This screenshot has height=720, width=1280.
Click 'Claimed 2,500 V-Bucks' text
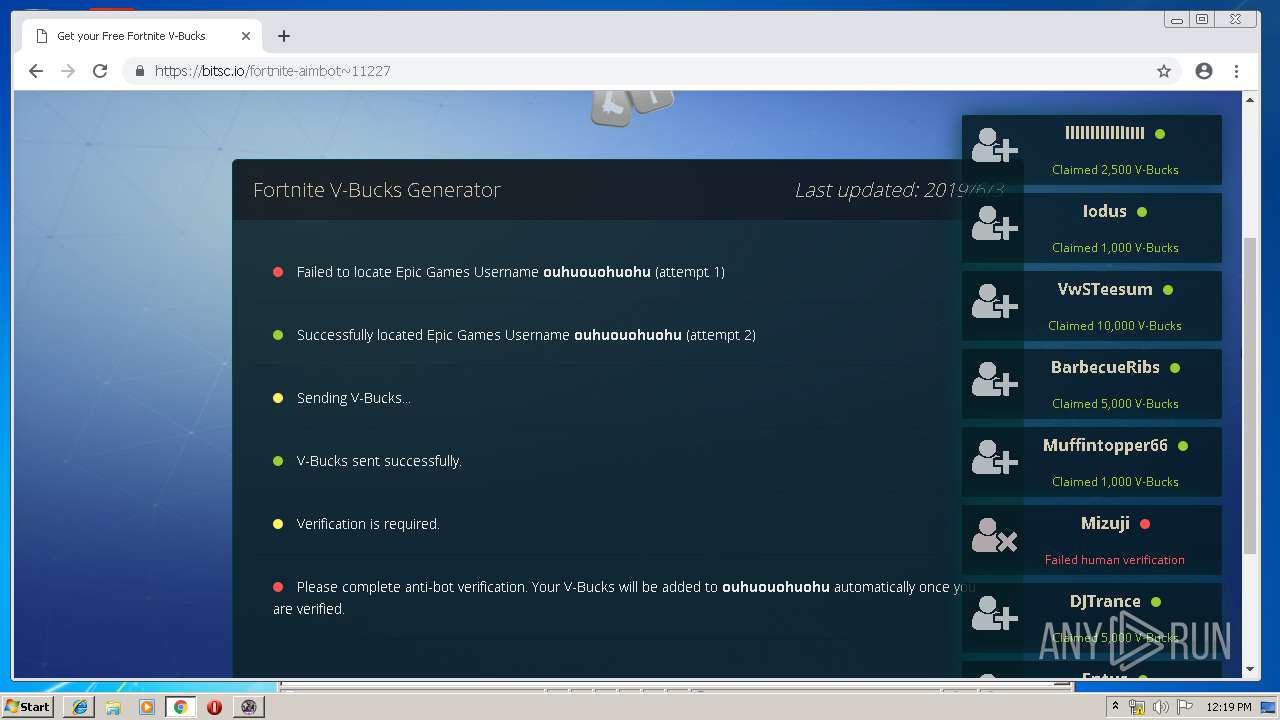1115,170
